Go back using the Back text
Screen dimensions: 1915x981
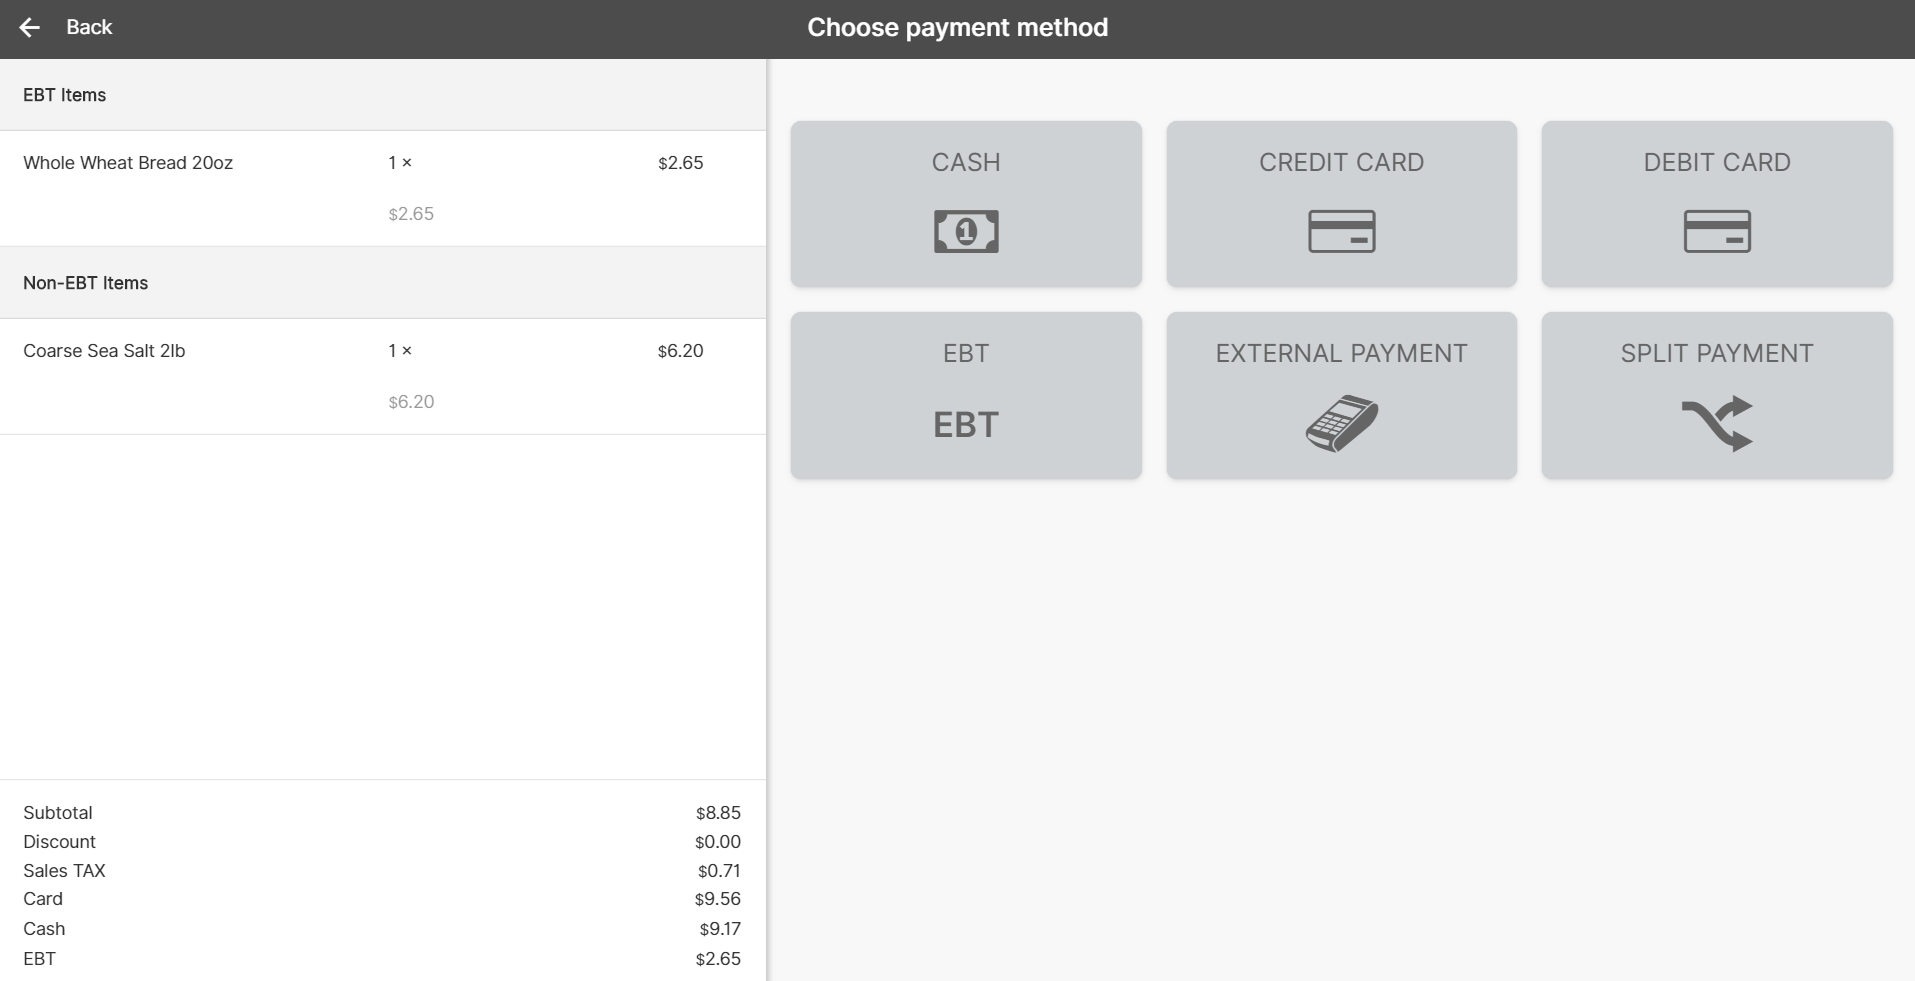pos(89,28)
